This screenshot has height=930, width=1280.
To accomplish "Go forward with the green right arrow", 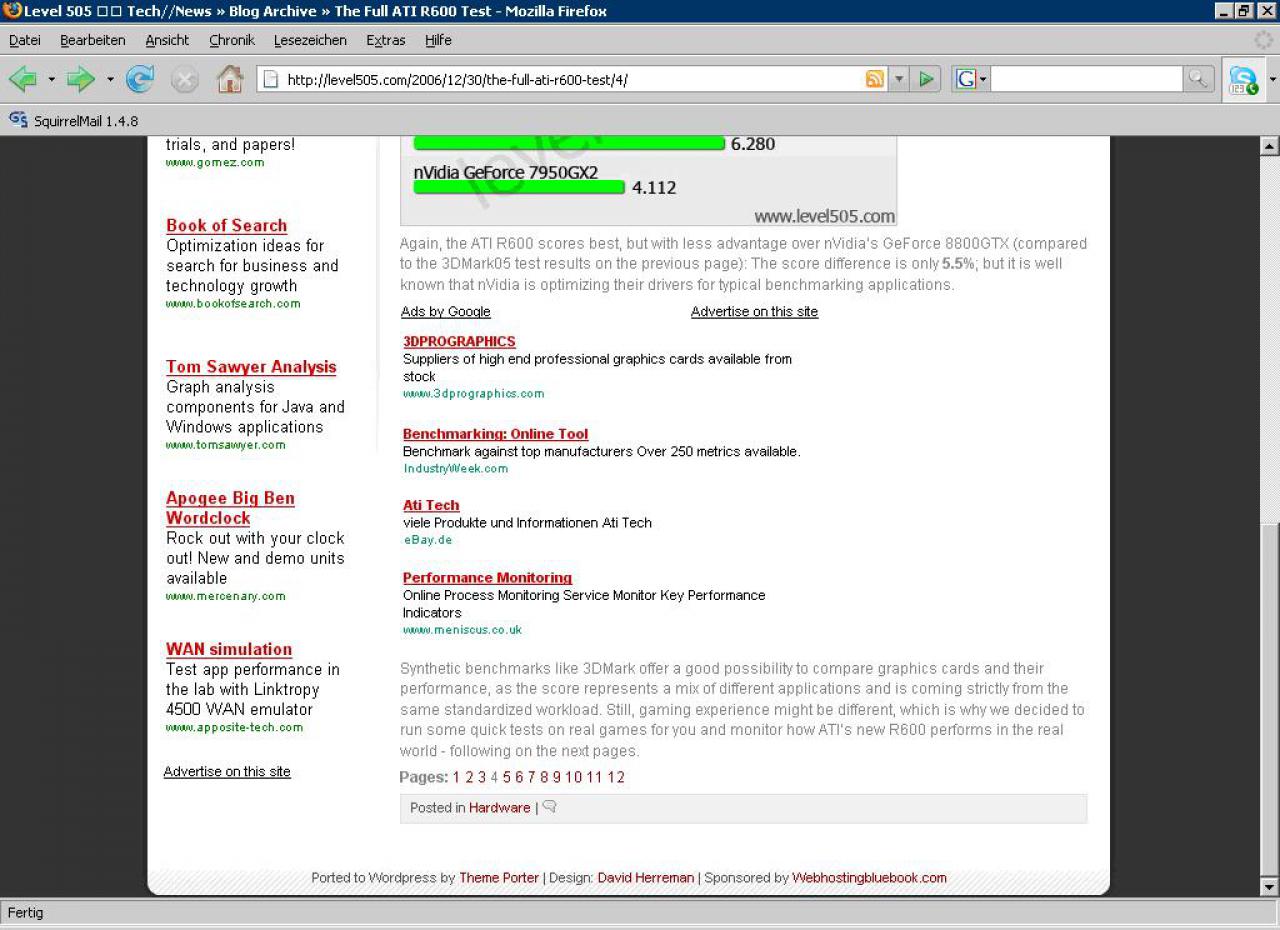I will click(80, 79).
